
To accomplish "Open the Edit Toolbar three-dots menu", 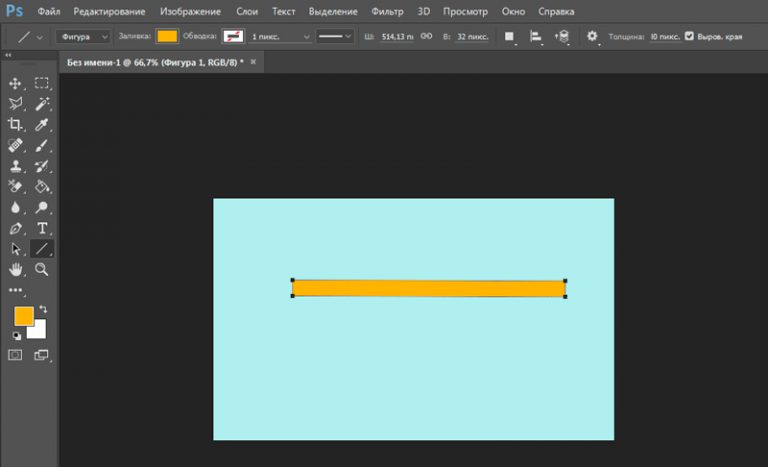I will pos(16,290).
